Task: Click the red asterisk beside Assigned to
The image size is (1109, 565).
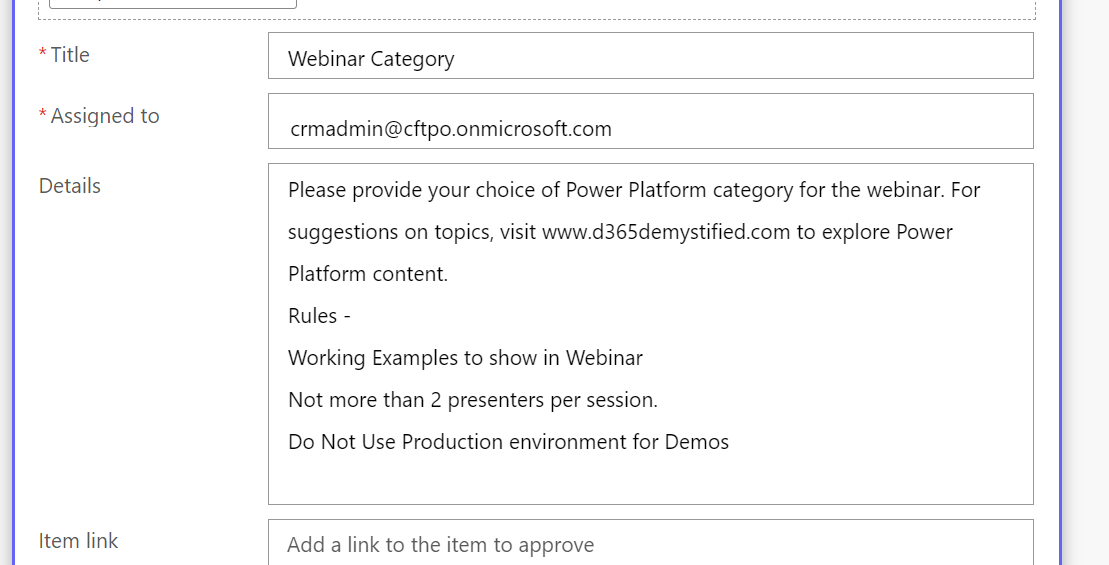Action: coord(43,115)
